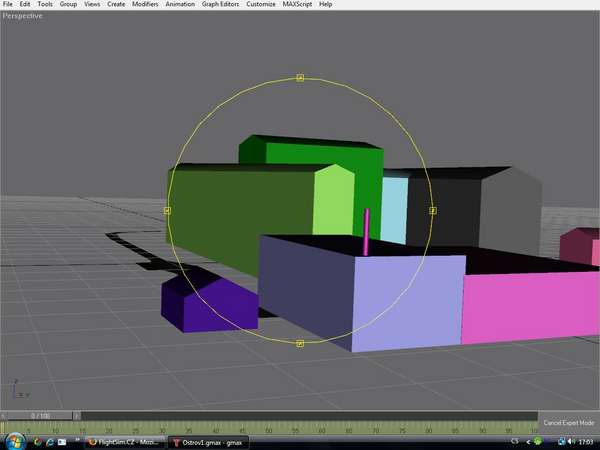Click the network tray icon
This screenshot has width=600, height=450.
pyautogui.click(x=561, y=442)
